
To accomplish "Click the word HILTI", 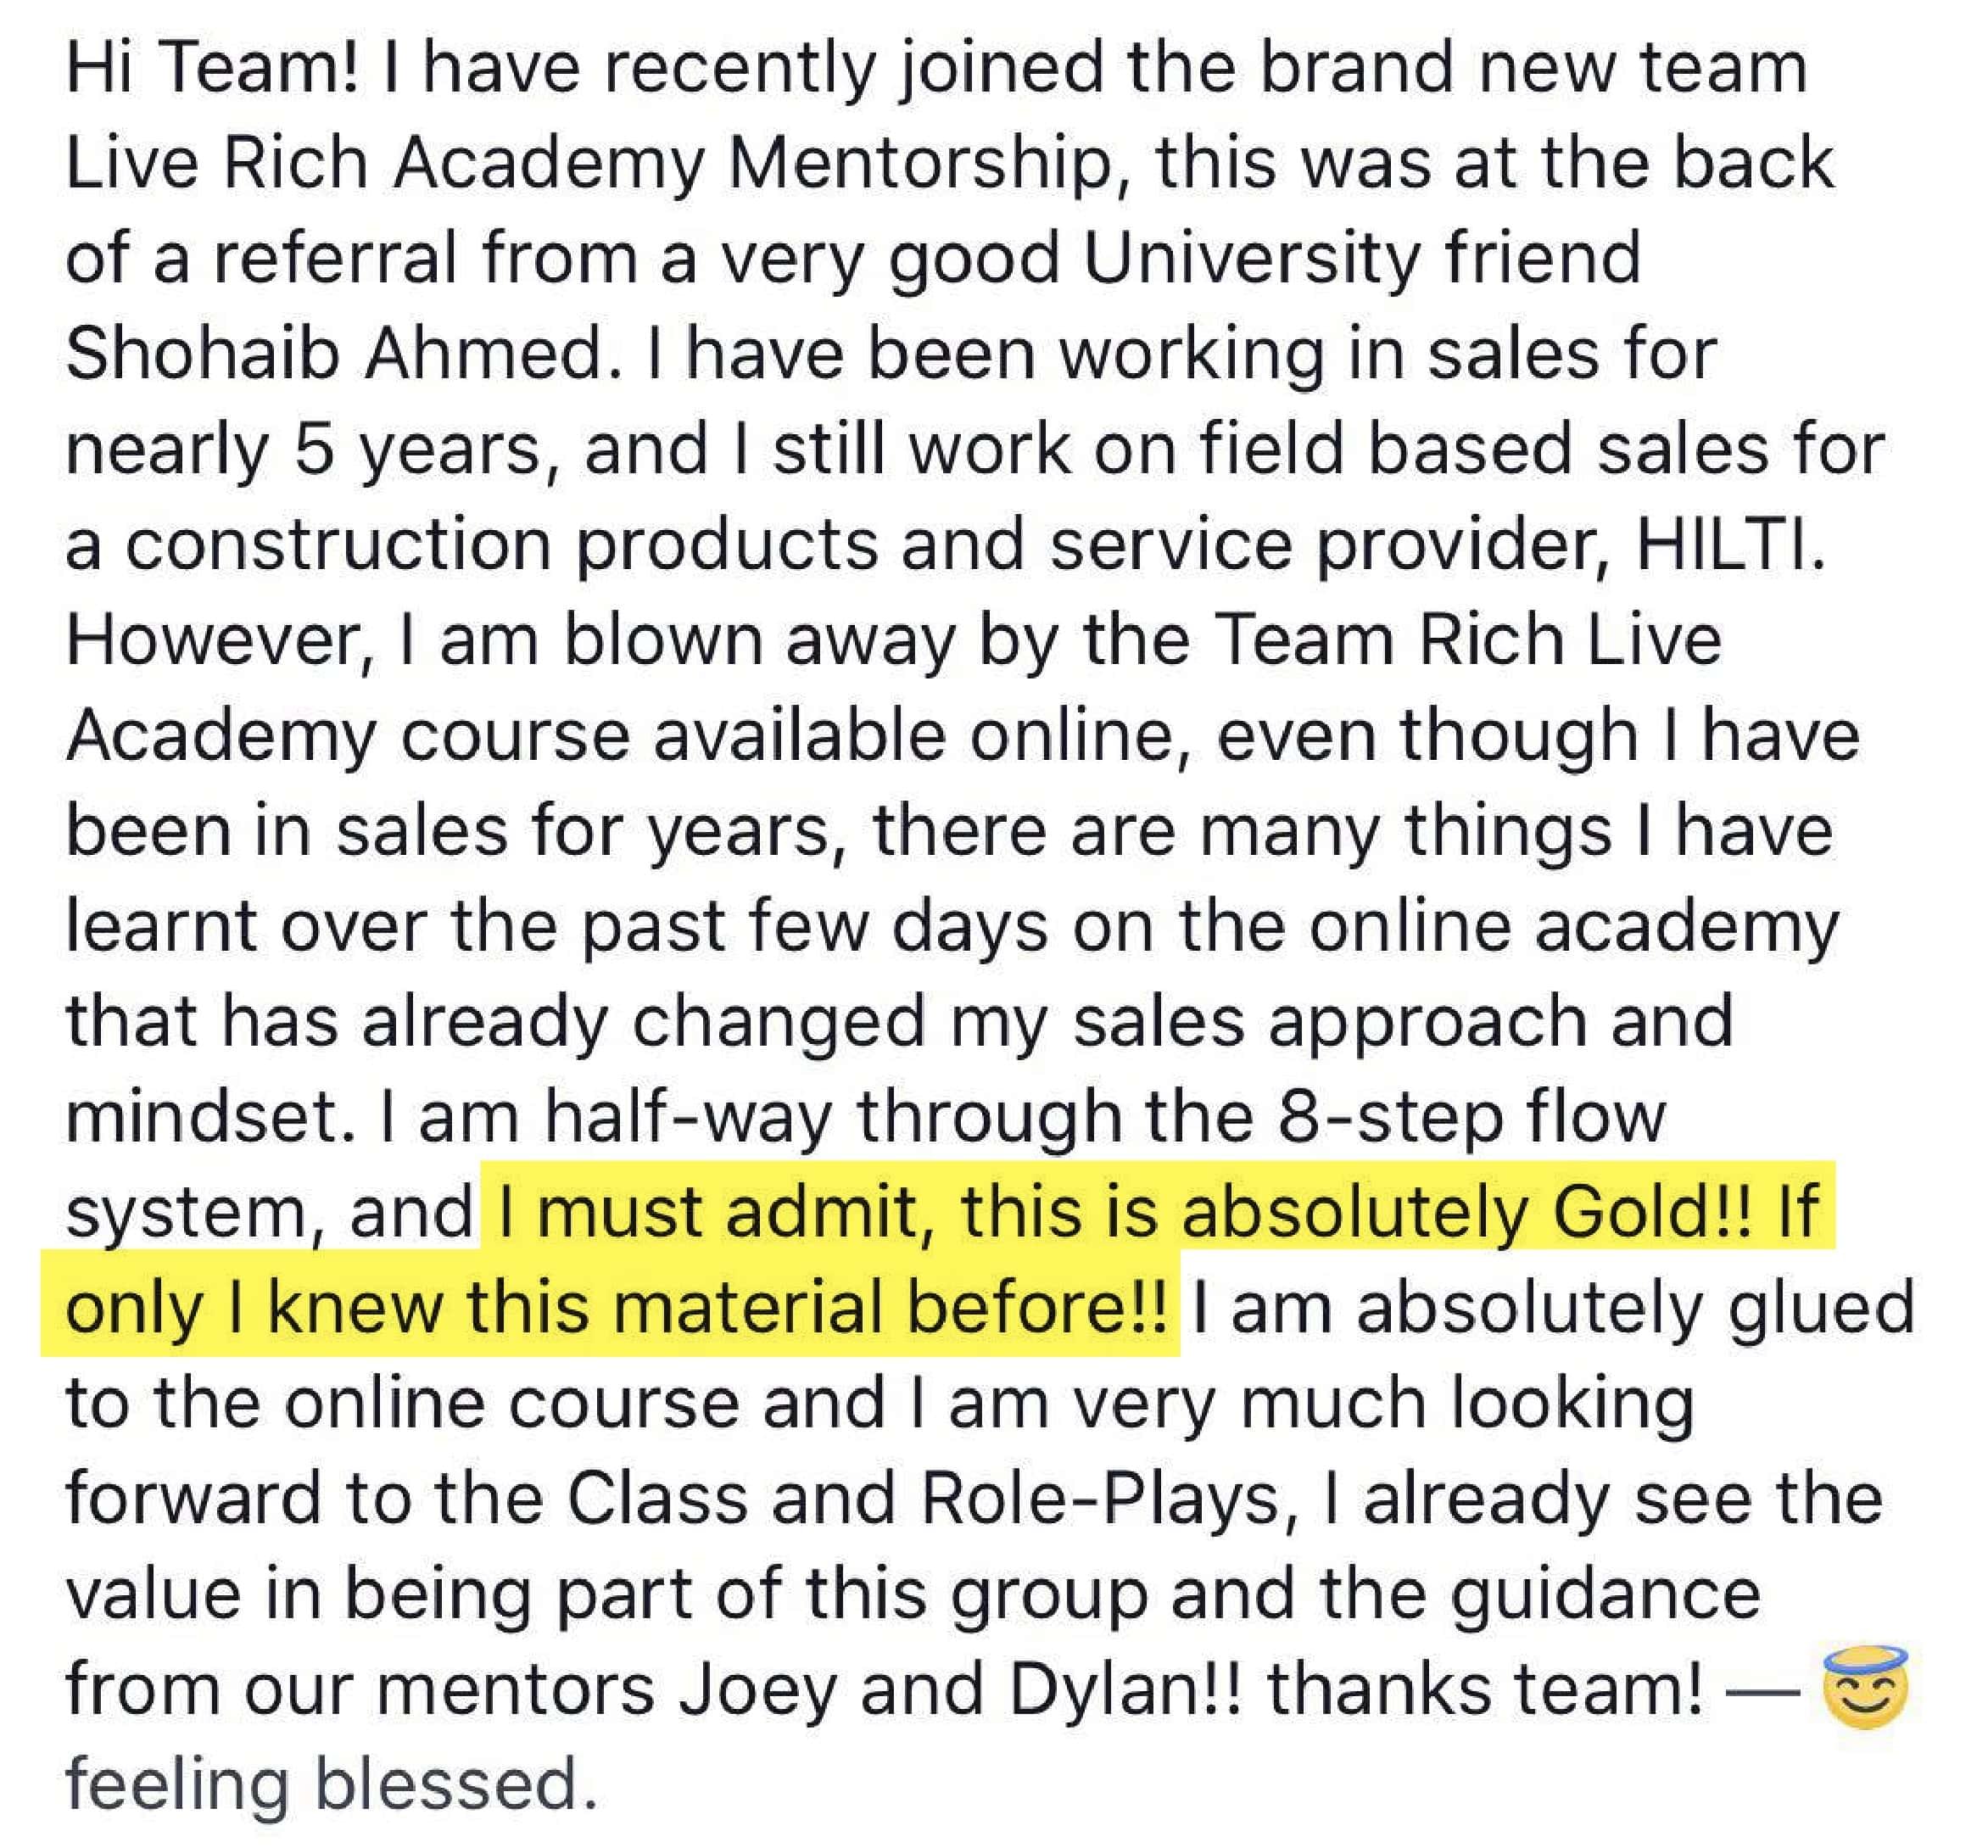I will pyautogui.click(x=1729, y=546).
